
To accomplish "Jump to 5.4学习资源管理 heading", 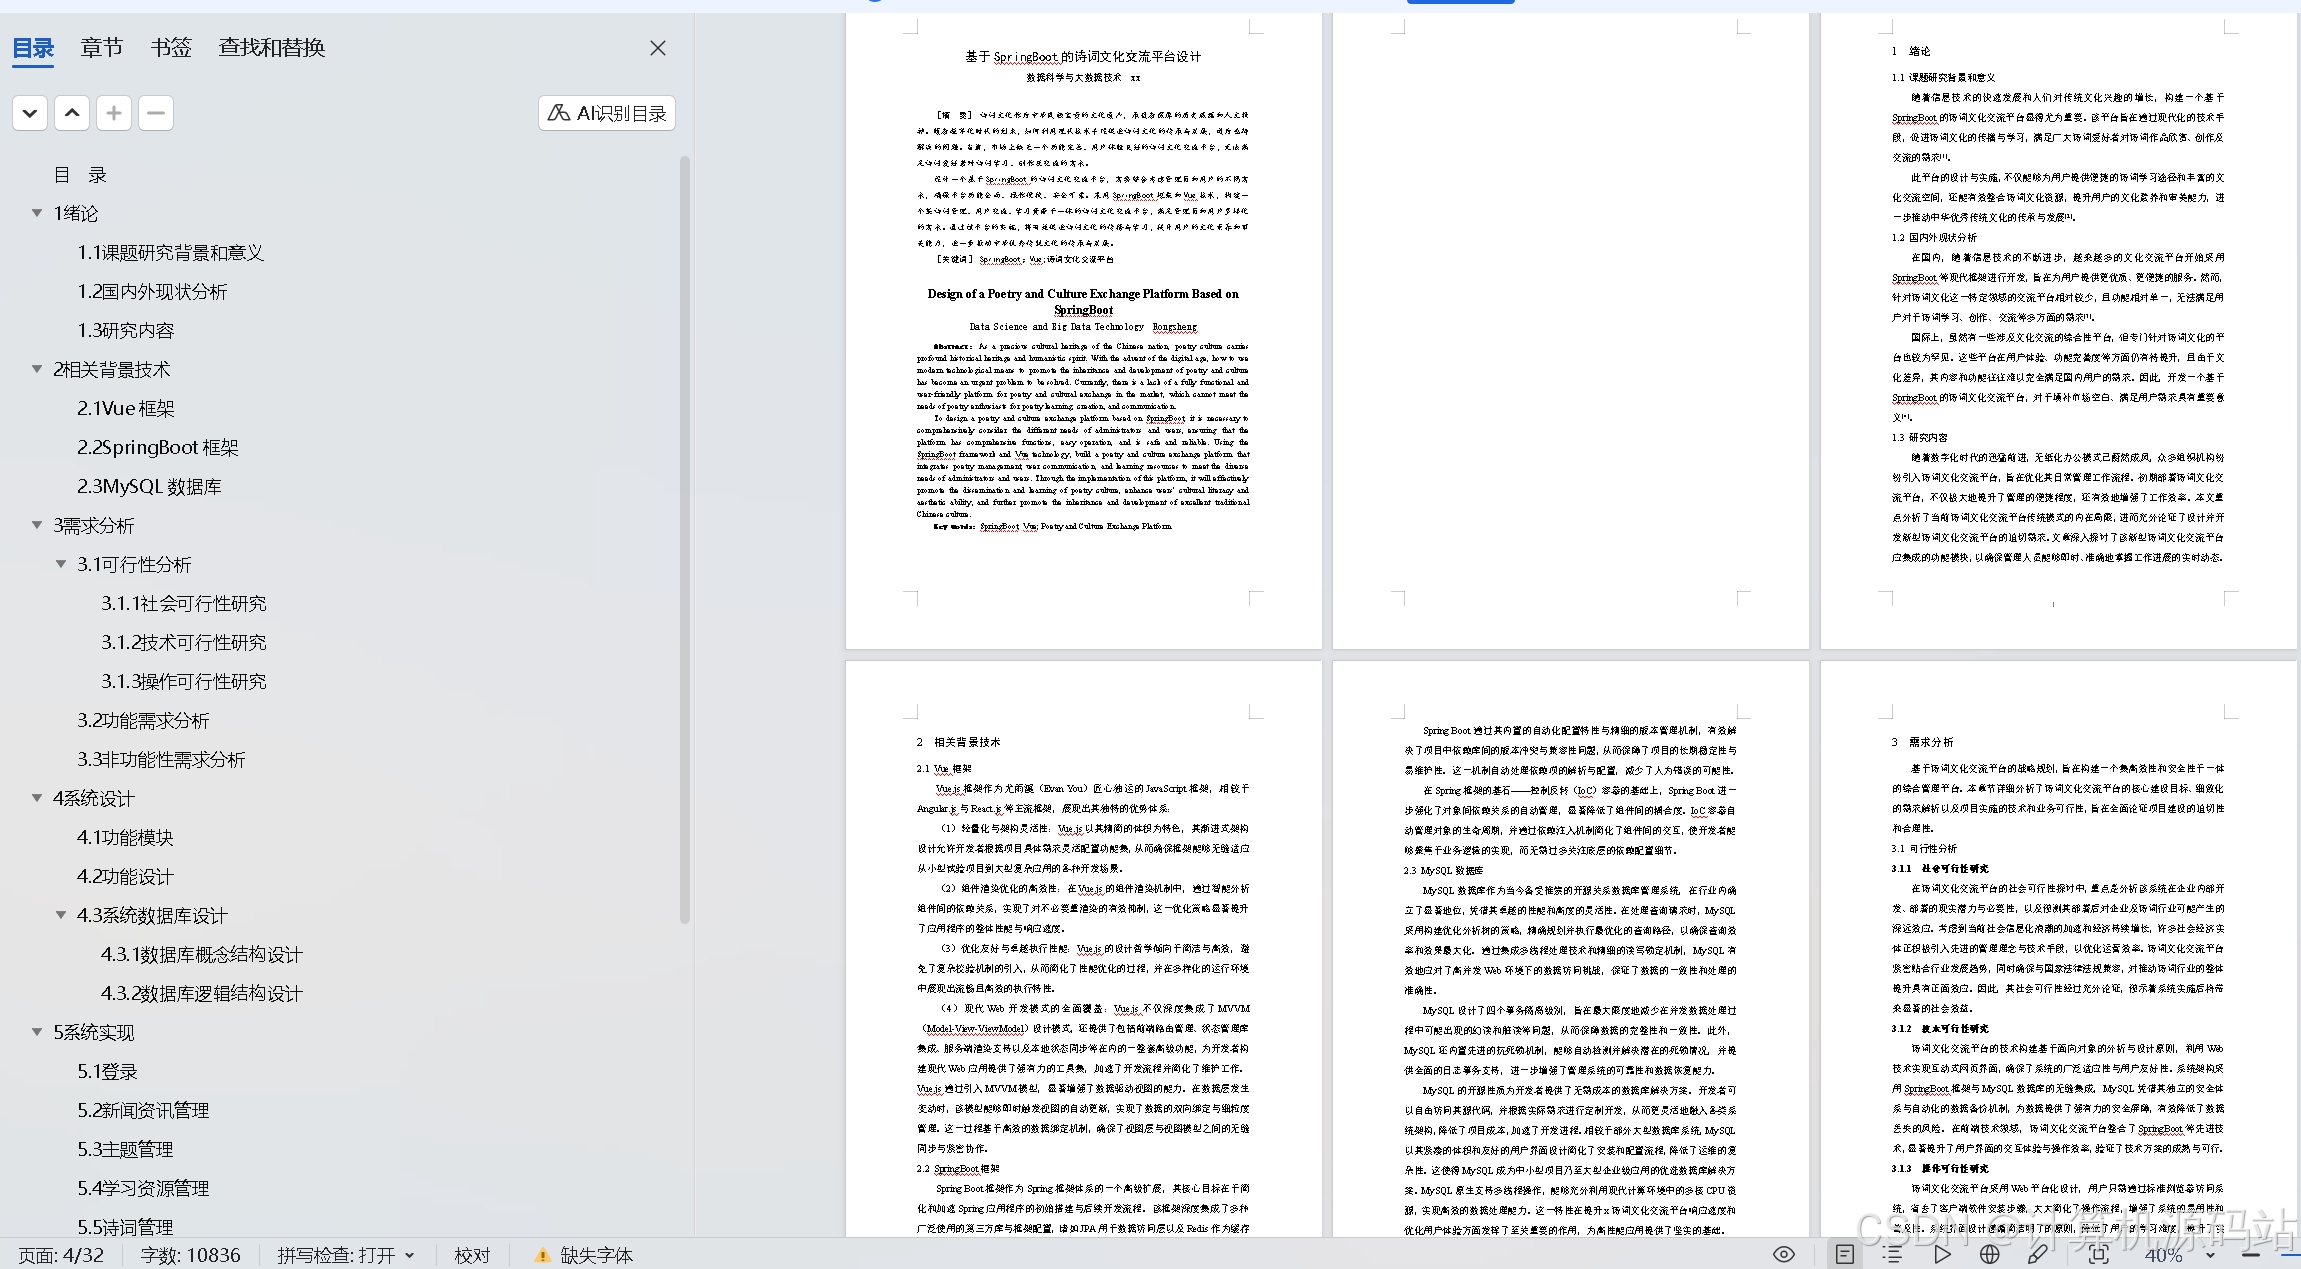I will click(144, 1189).
